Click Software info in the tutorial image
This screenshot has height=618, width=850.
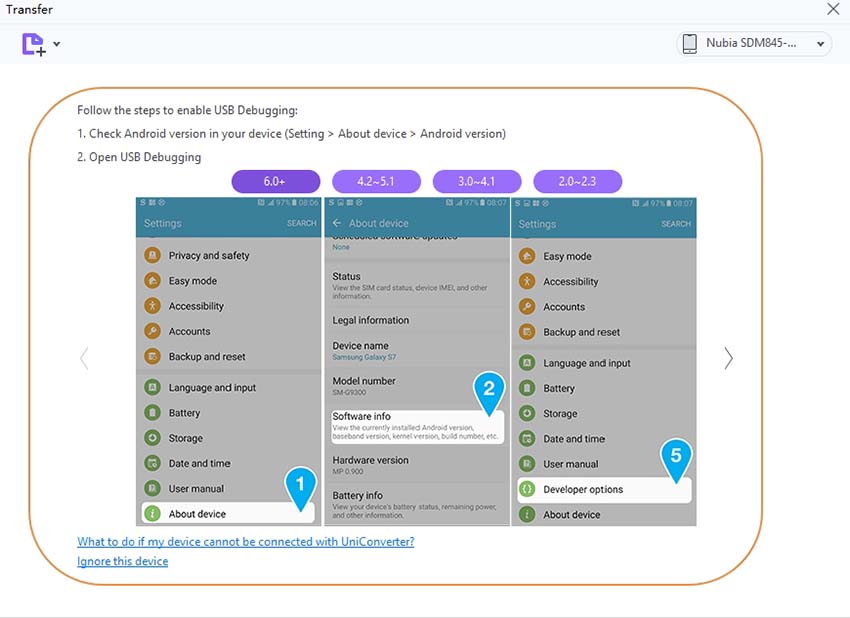coord(362,416)
